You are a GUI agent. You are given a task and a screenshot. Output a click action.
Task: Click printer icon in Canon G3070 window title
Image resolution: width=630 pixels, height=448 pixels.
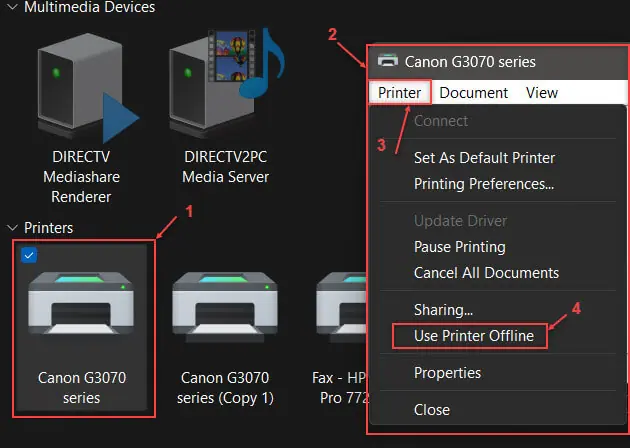[388, 61]
